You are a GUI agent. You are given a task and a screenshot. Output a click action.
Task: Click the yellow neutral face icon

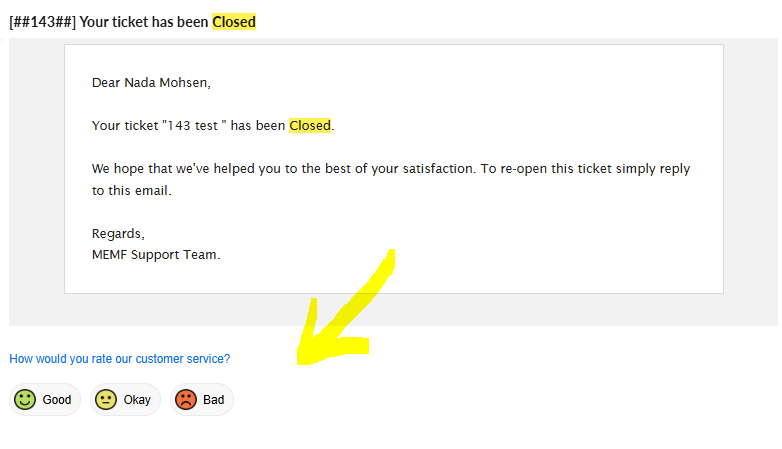click(x=106, y=400)
